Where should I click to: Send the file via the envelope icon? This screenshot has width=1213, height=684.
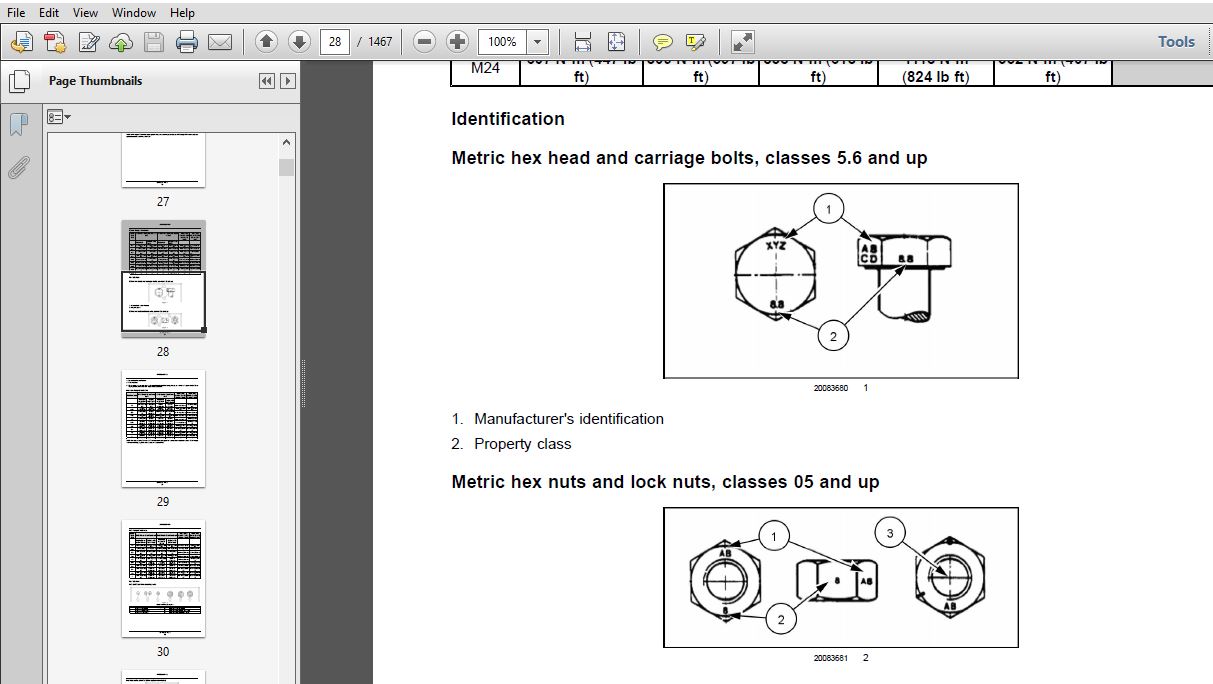[220, 42]
